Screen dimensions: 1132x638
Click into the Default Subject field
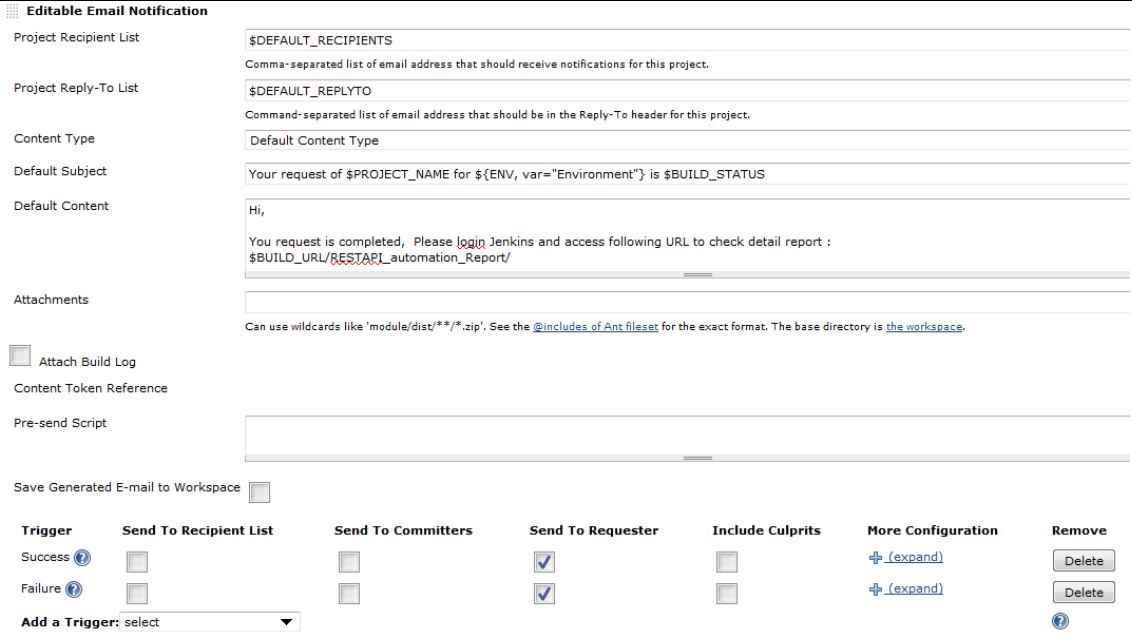point(687,173)
